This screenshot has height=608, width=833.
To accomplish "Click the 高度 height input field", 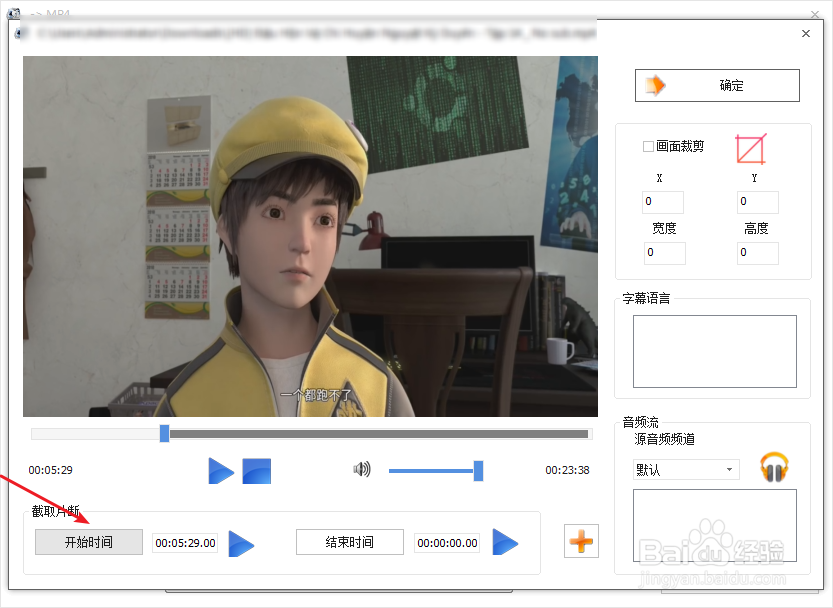I will pyautogui.click(x=758, y=253).
